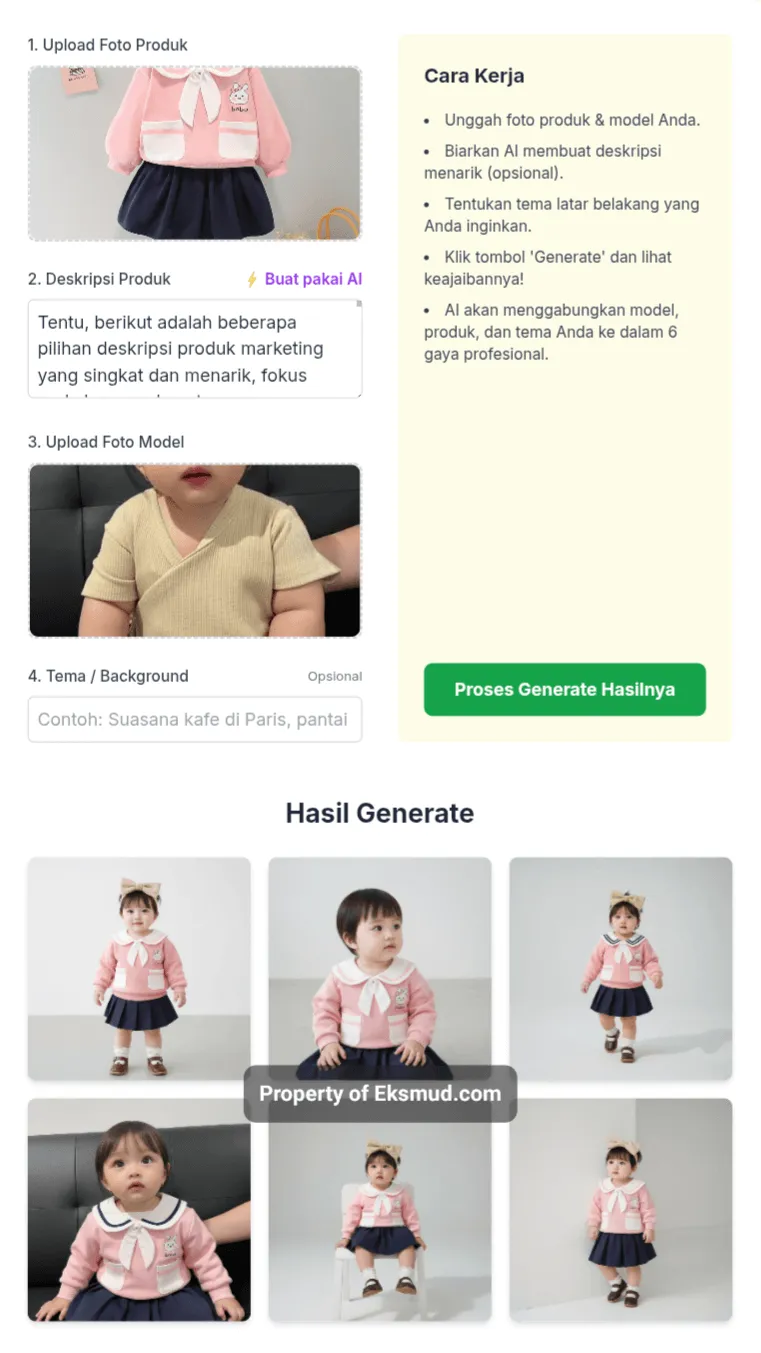This screenshot has height=1353, width=761.
Task: Click the lightning bolt AI icon
Action: click(x=252, y=280)
